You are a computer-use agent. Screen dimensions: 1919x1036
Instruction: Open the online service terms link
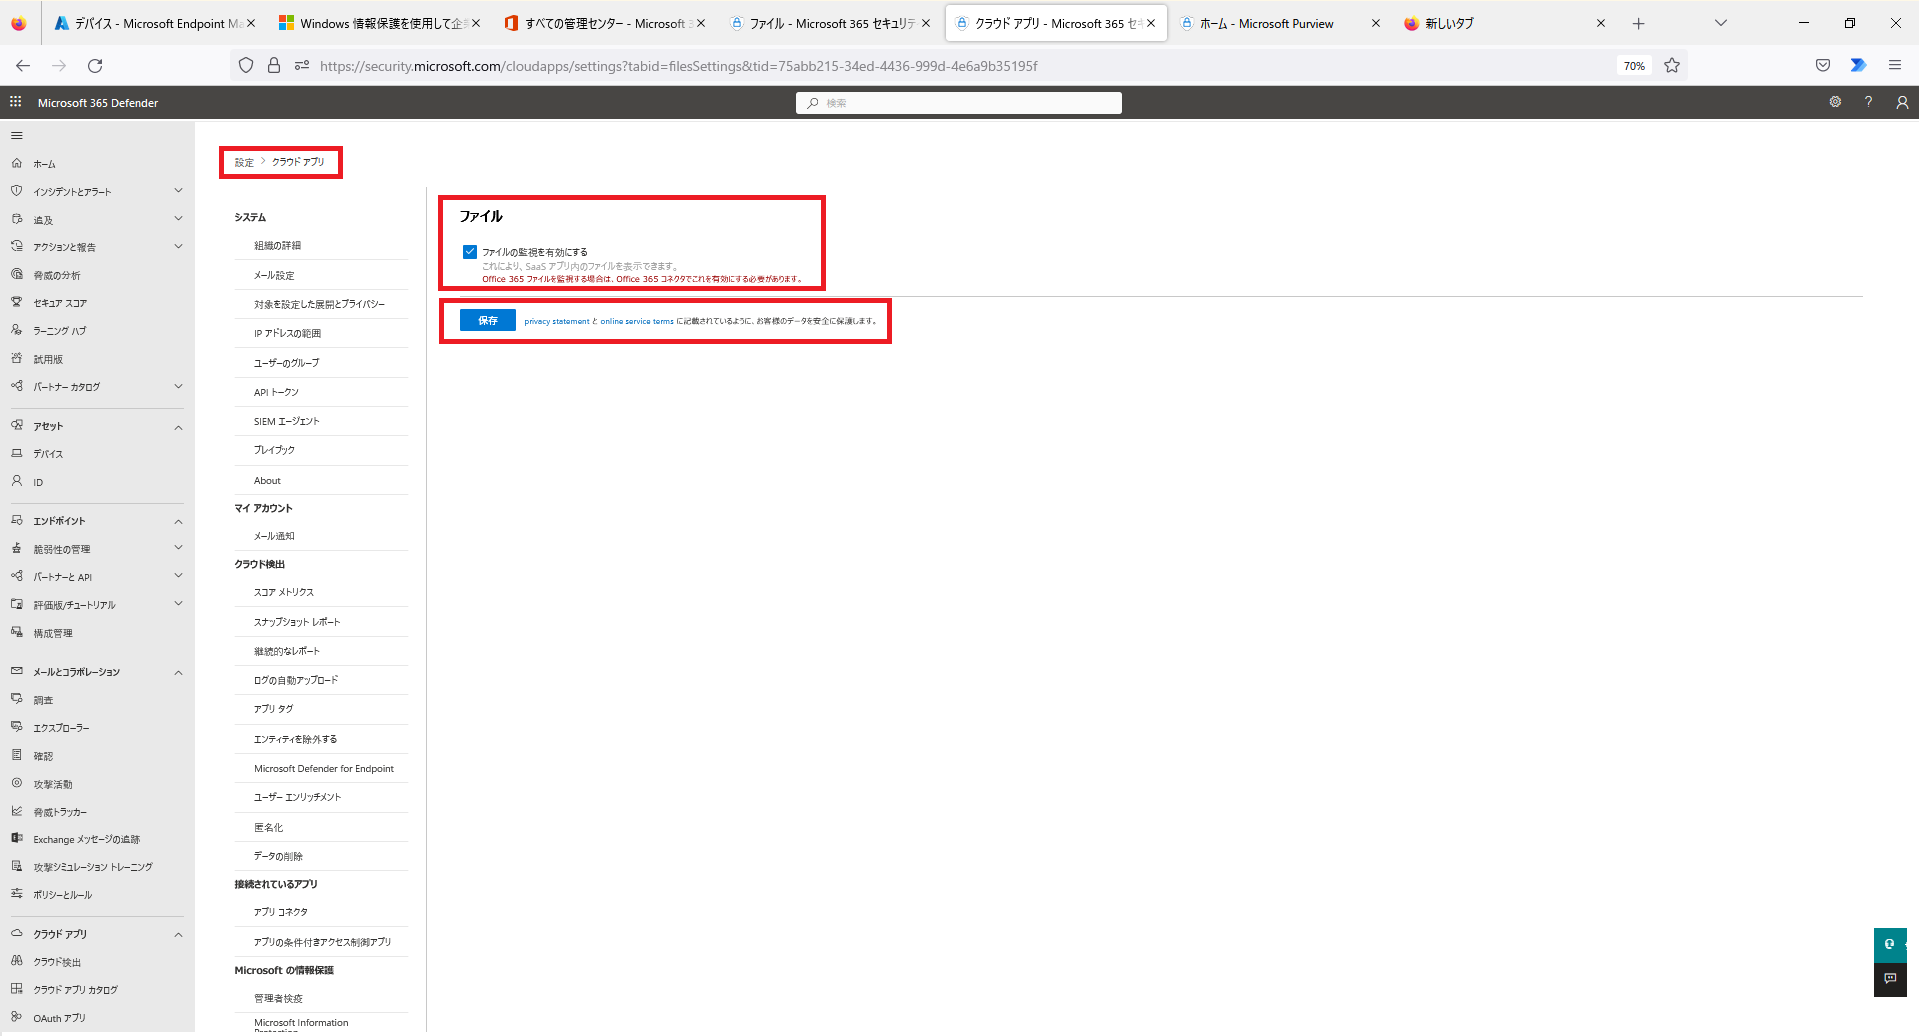click(637, 321)
